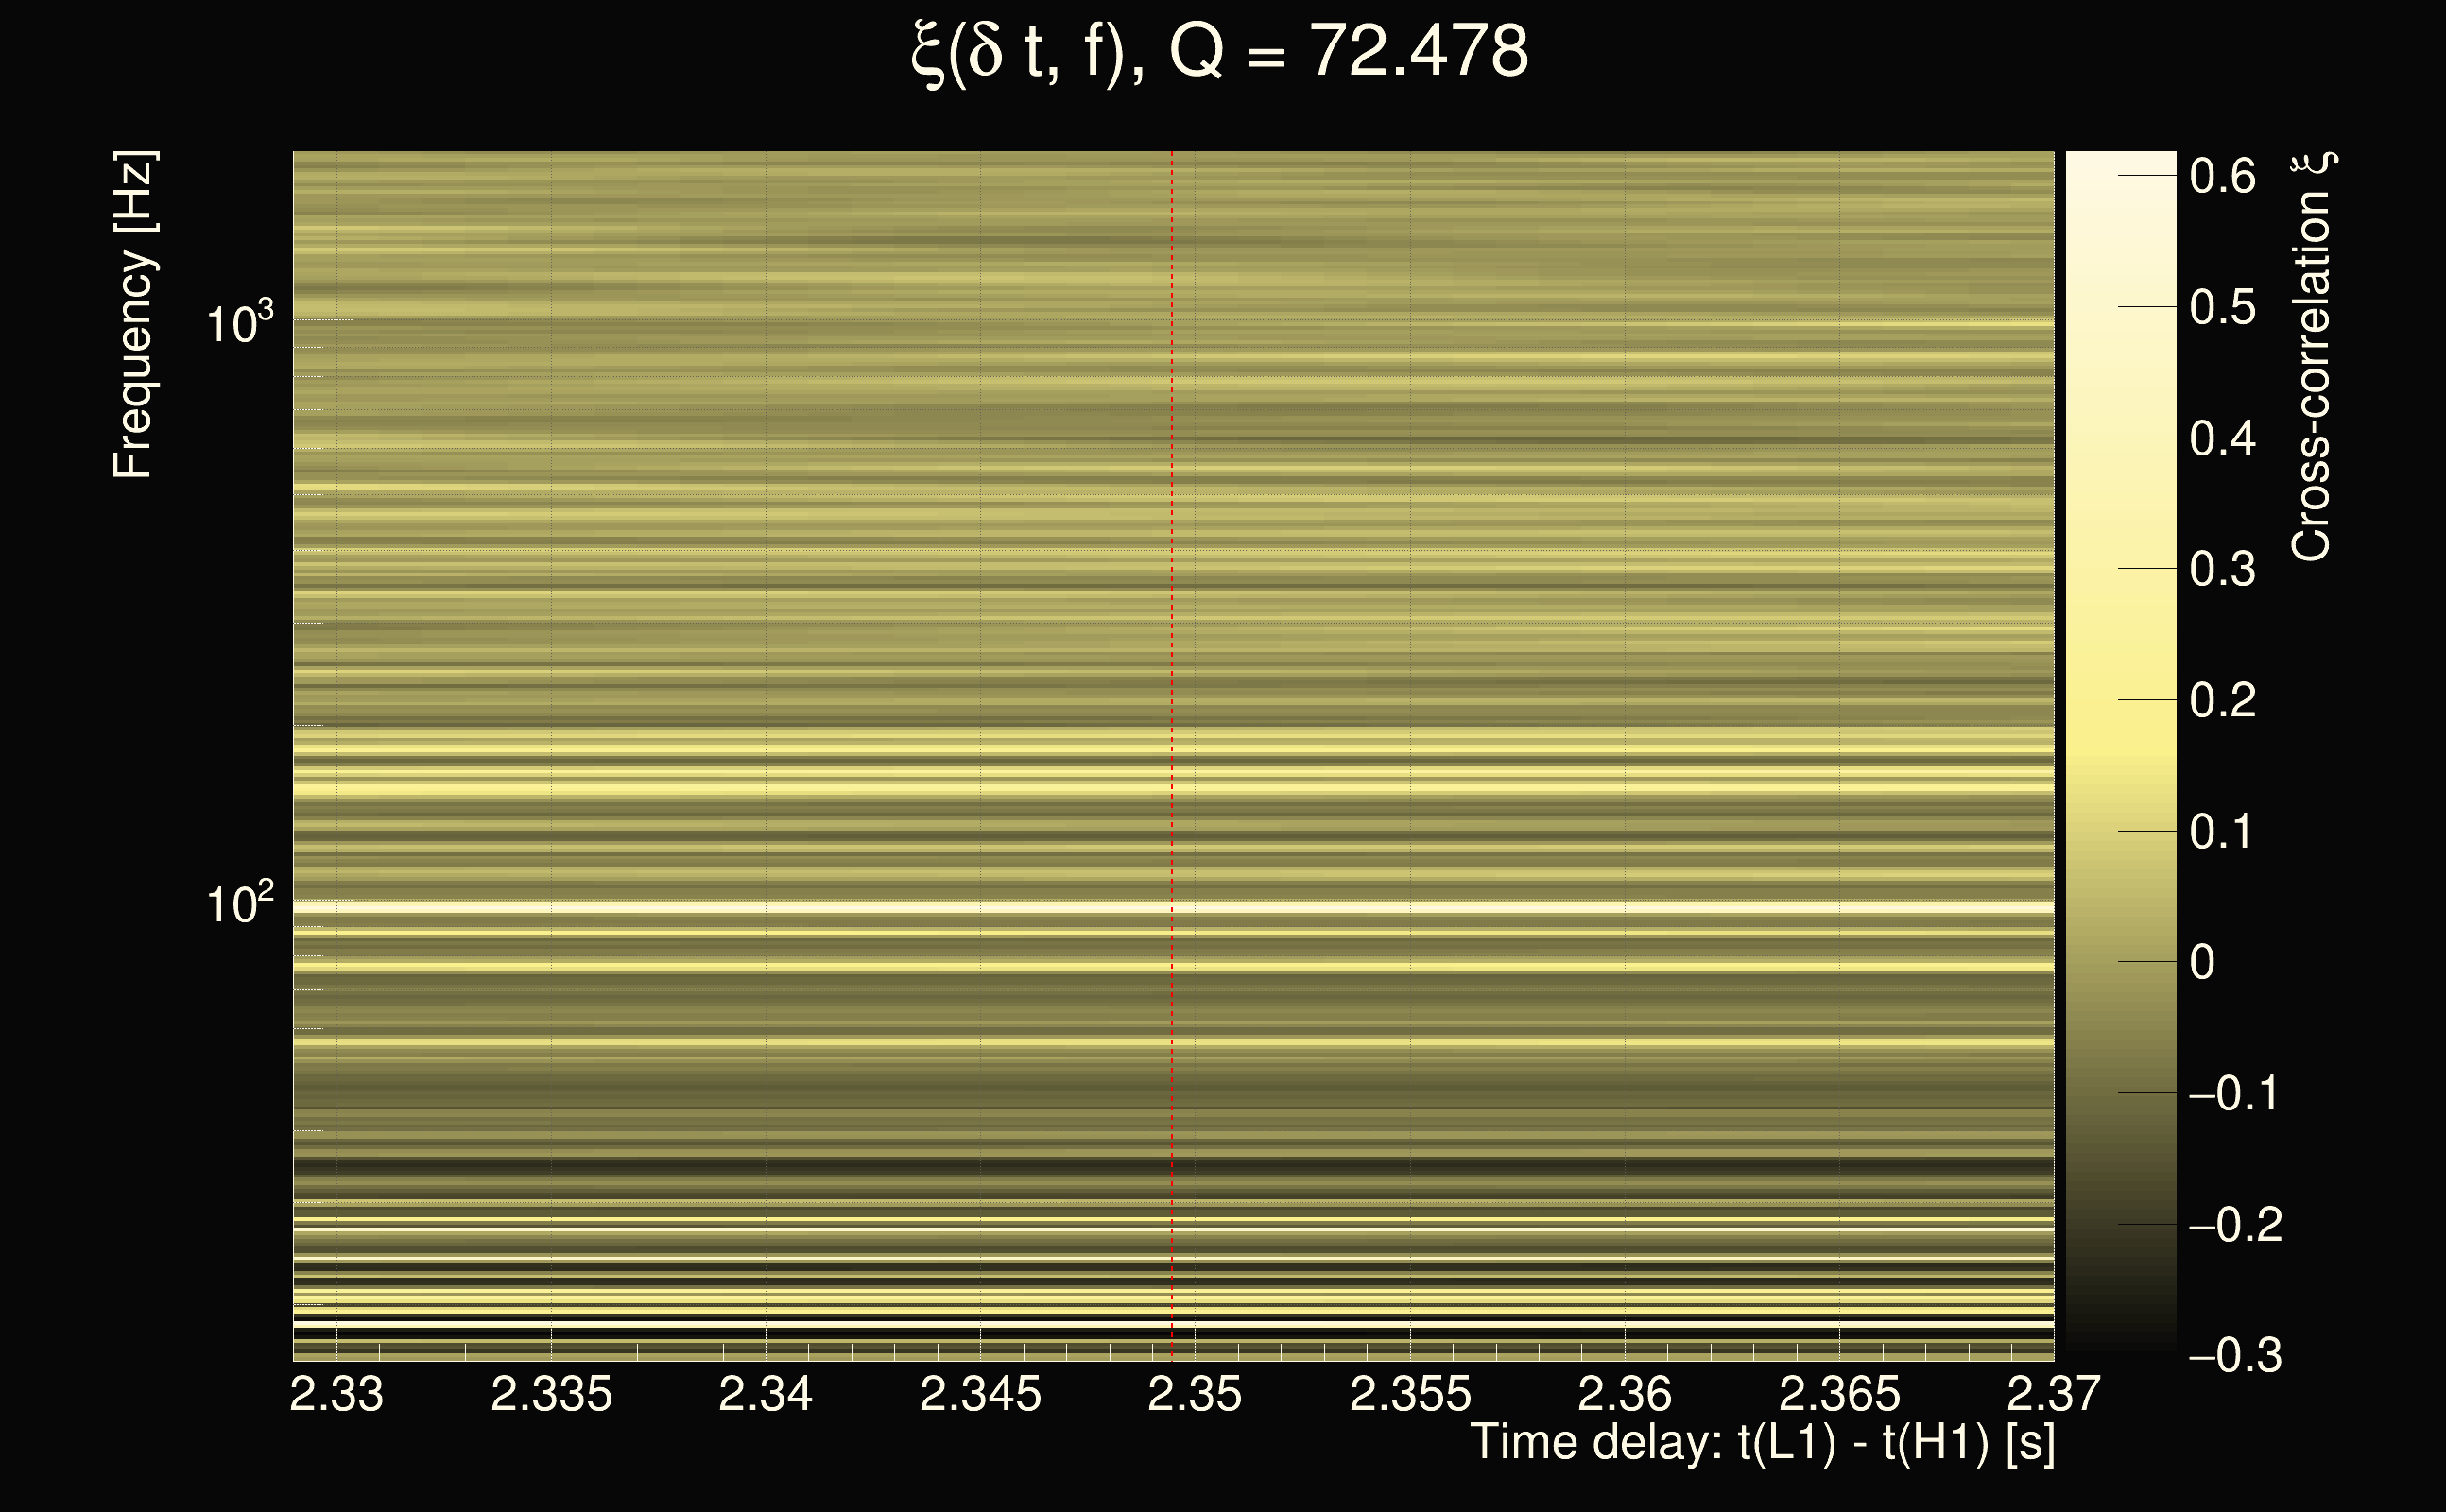
Task: Click the 2.36 x-axis tick label
Action: [x=1624, y=1394]
